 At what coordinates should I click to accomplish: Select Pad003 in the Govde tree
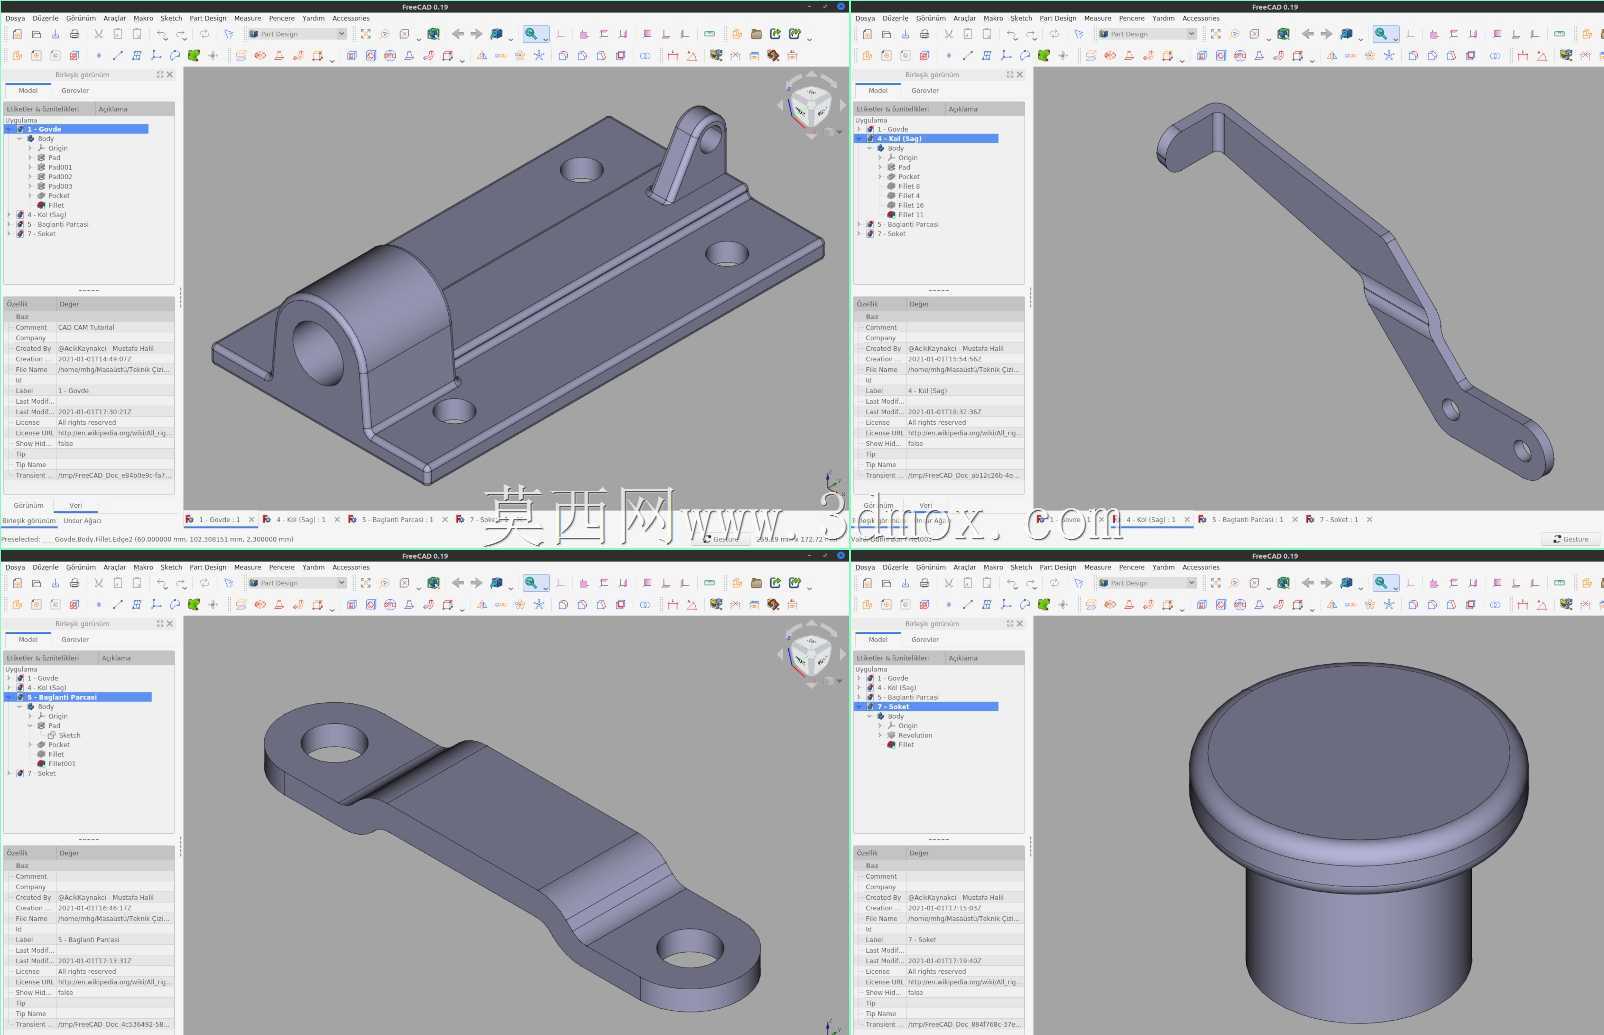[x=60, y=186]
